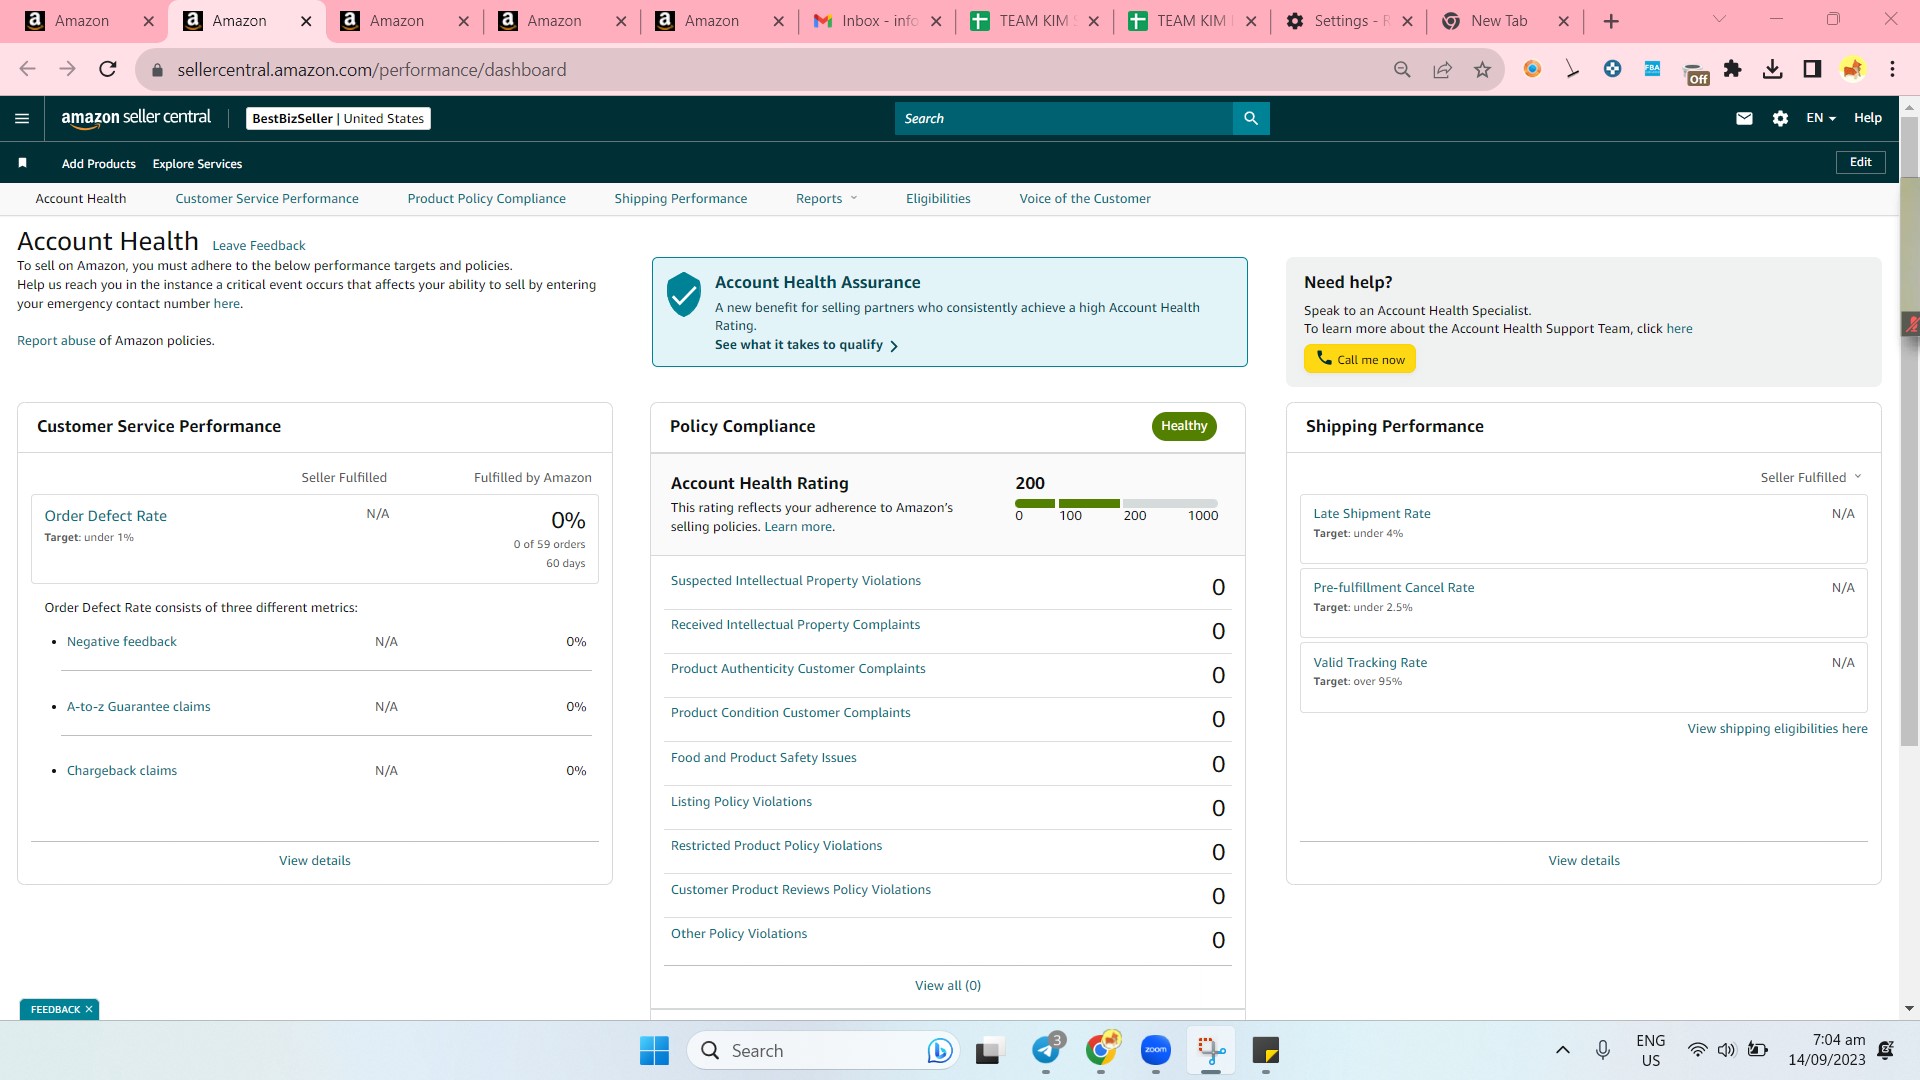1920x1080 pixels.
Task: Open the Shipping Performance menu item
Action: coord(680,198)
